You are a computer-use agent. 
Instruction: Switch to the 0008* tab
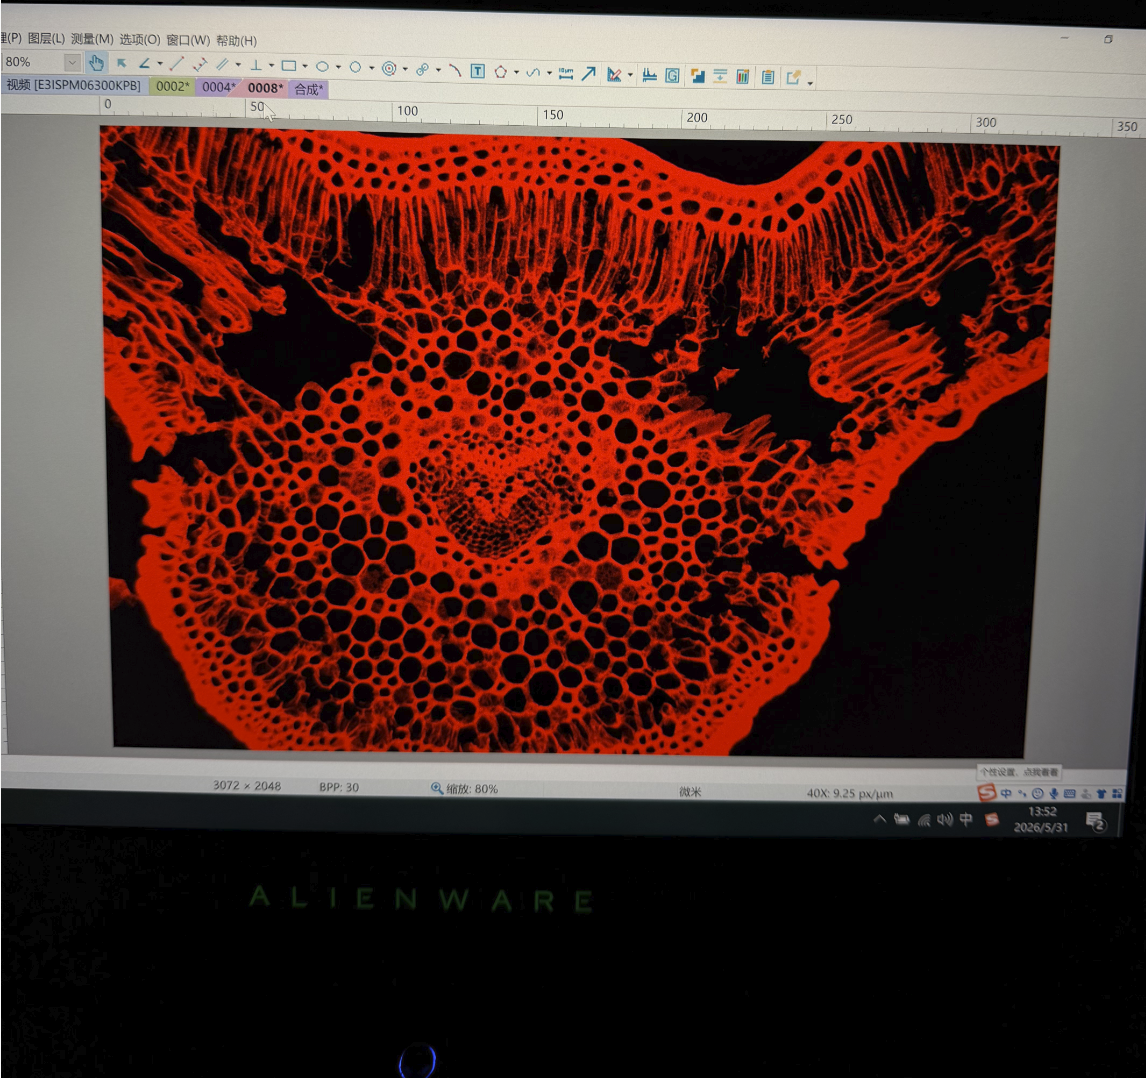[265, 88]
